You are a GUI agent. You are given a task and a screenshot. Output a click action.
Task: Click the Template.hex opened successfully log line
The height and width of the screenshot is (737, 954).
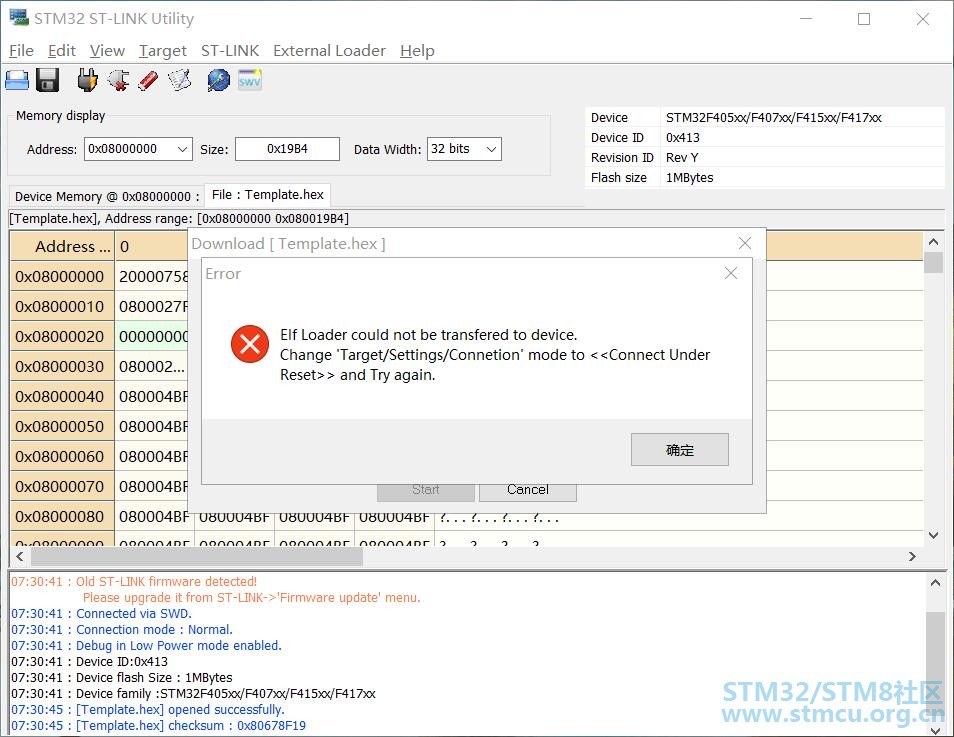148,710
